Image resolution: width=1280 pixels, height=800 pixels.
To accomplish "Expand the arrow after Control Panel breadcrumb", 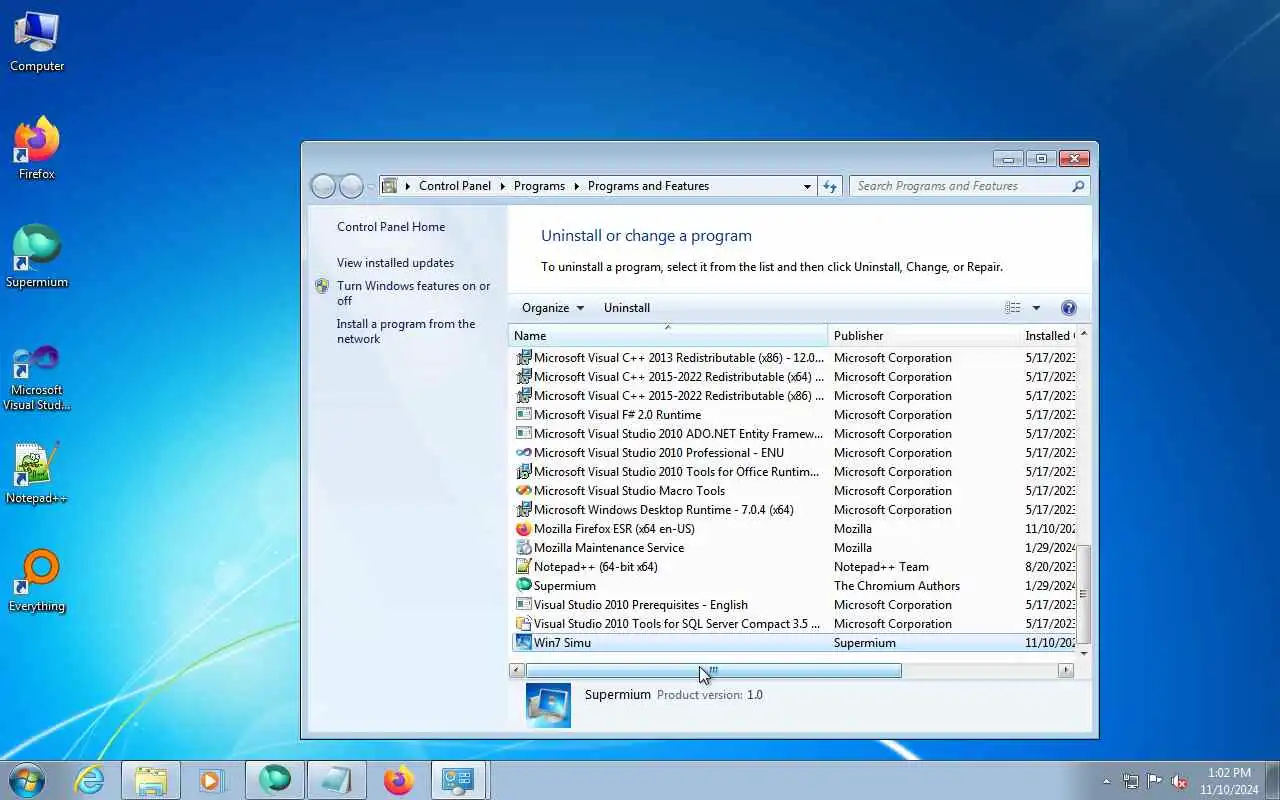I will (503, 186).
